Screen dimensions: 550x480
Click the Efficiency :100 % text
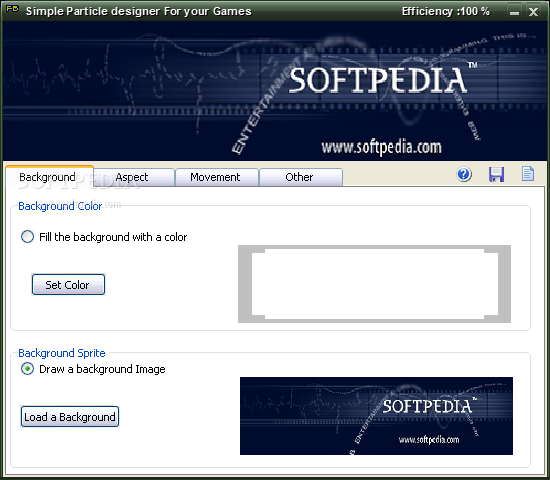pos(445,12)
